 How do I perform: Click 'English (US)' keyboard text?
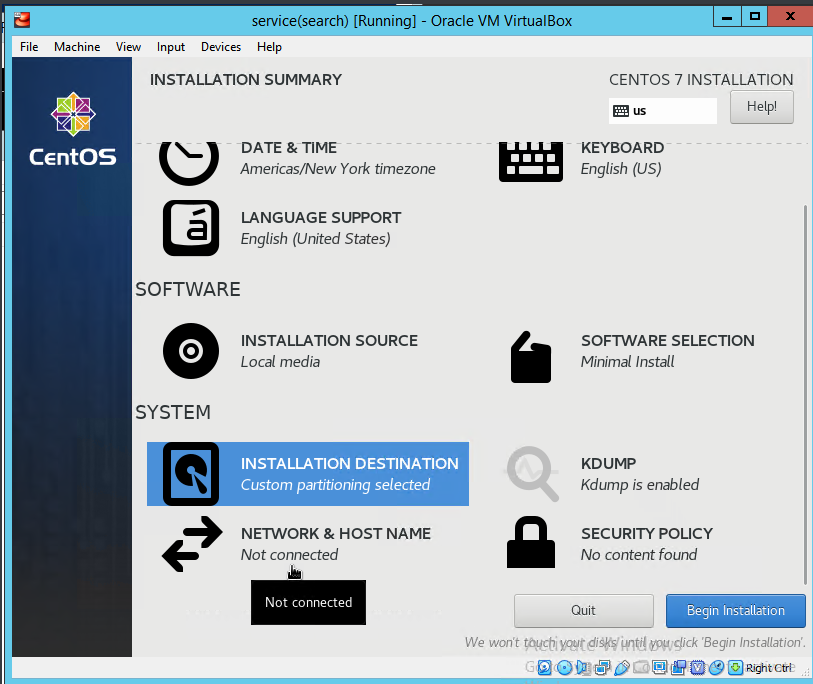click(x=621, y=169)
